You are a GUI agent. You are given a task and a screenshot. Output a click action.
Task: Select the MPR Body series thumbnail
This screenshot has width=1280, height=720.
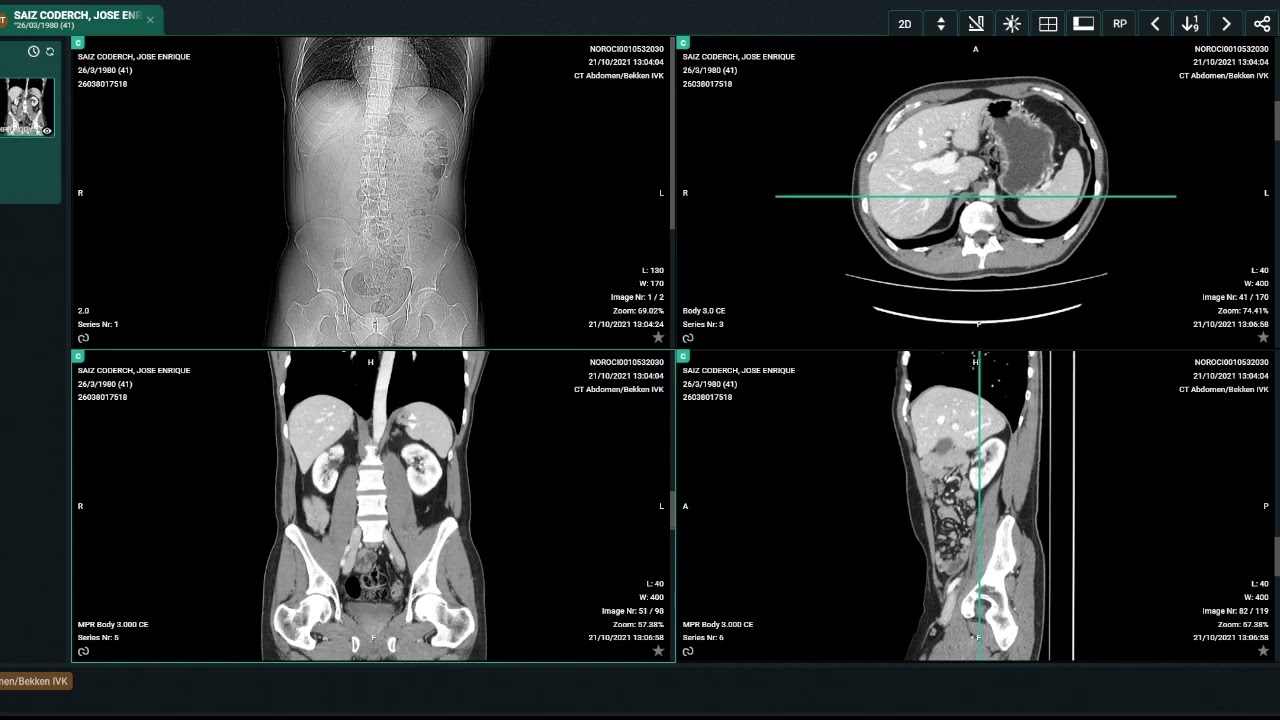point(27,107)
